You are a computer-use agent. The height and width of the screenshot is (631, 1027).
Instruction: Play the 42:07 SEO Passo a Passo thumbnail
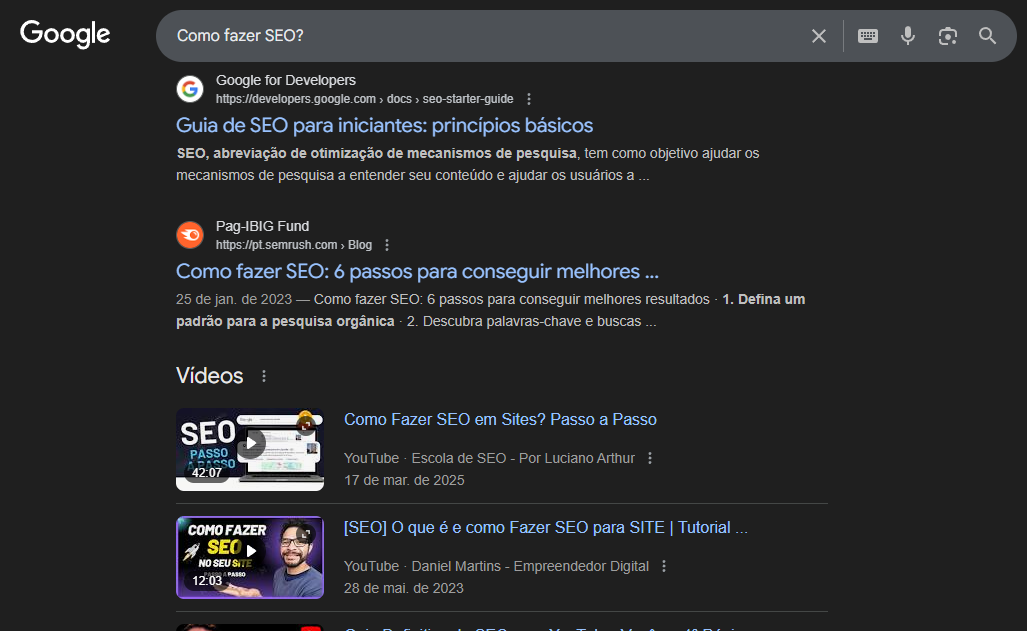point(249,449)
